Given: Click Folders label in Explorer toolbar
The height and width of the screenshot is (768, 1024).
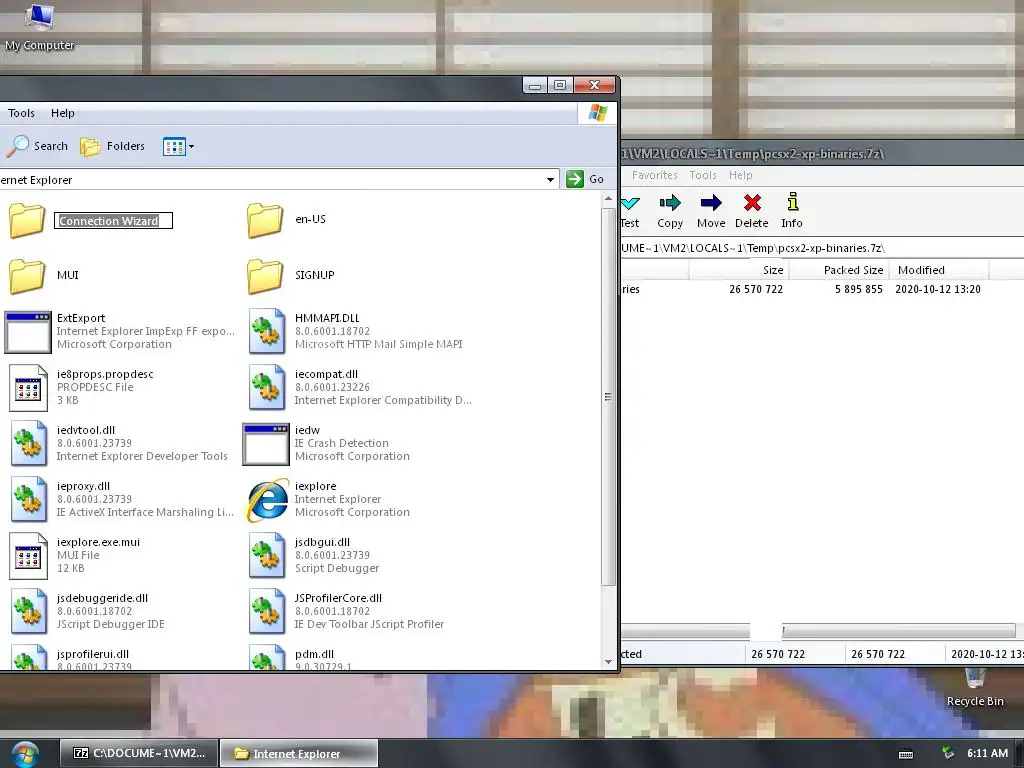Looking at the screenshot, I should click(126, 146).
